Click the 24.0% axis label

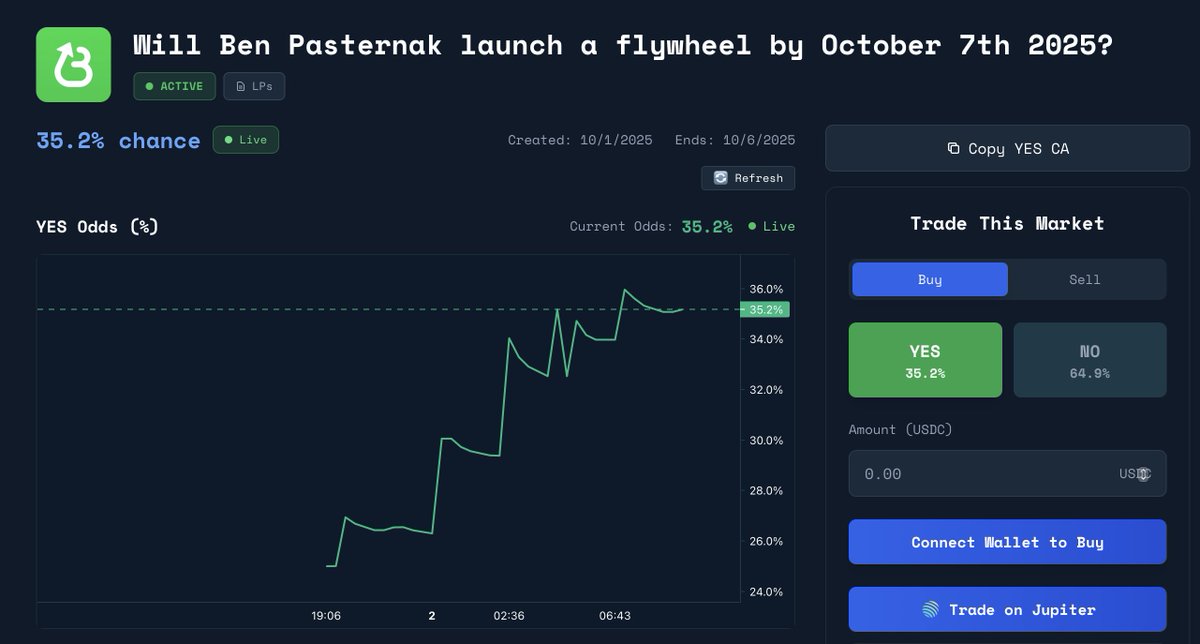766,592
